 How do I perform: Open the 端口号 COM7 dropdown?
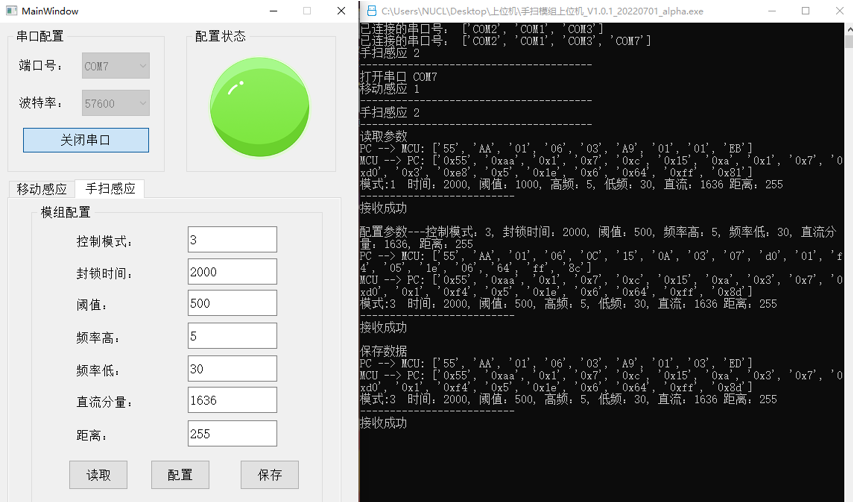point(116,66)
